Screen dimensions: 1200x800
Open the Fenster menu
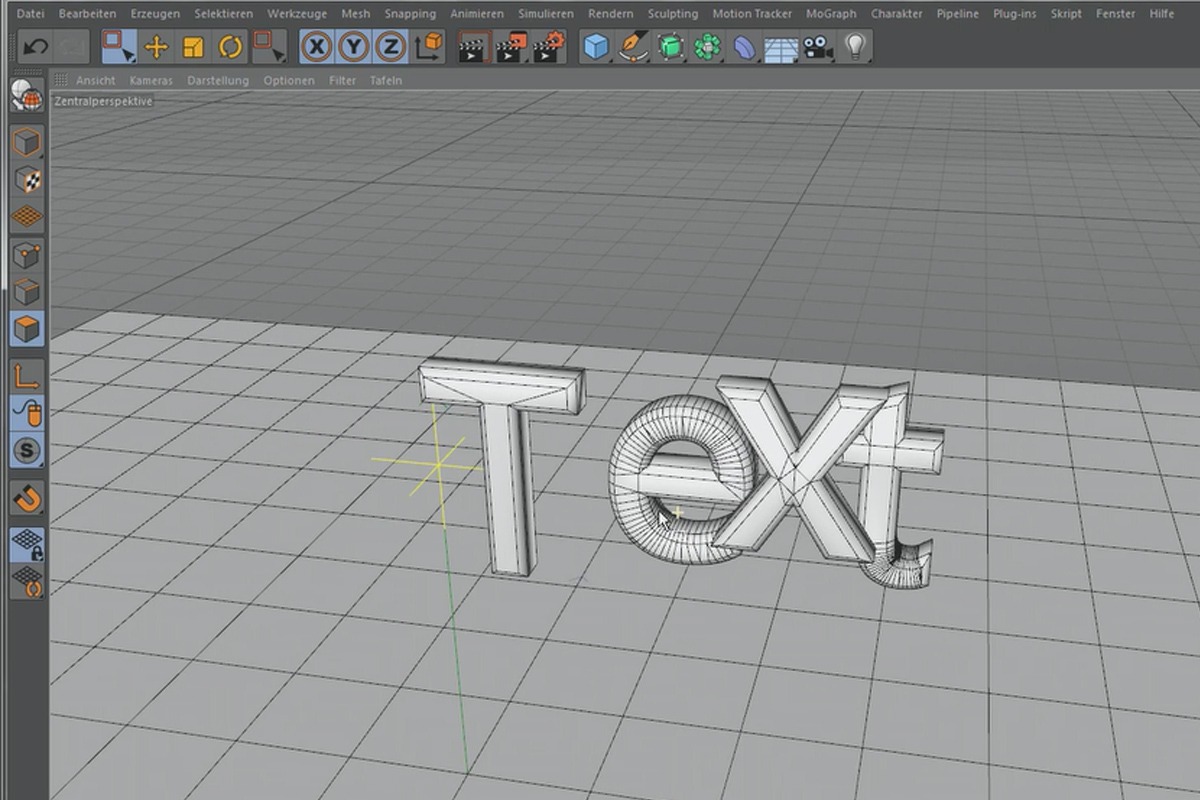pos(1115,14)
